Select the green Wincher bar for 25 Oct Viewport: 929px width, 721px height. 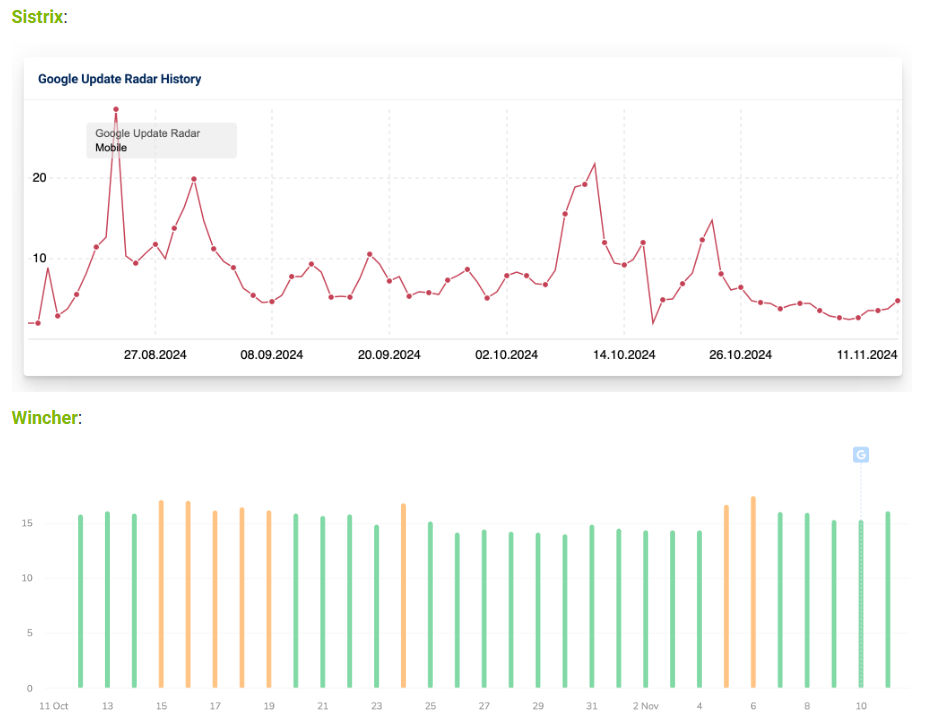tap(430, 605)
